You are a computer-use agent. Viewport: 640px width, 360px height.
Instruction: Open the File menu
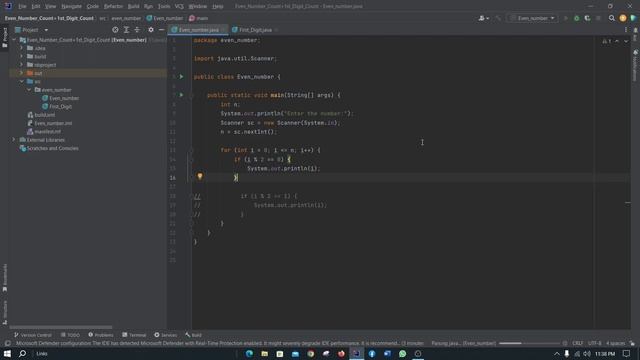click(x=22, y=6)
